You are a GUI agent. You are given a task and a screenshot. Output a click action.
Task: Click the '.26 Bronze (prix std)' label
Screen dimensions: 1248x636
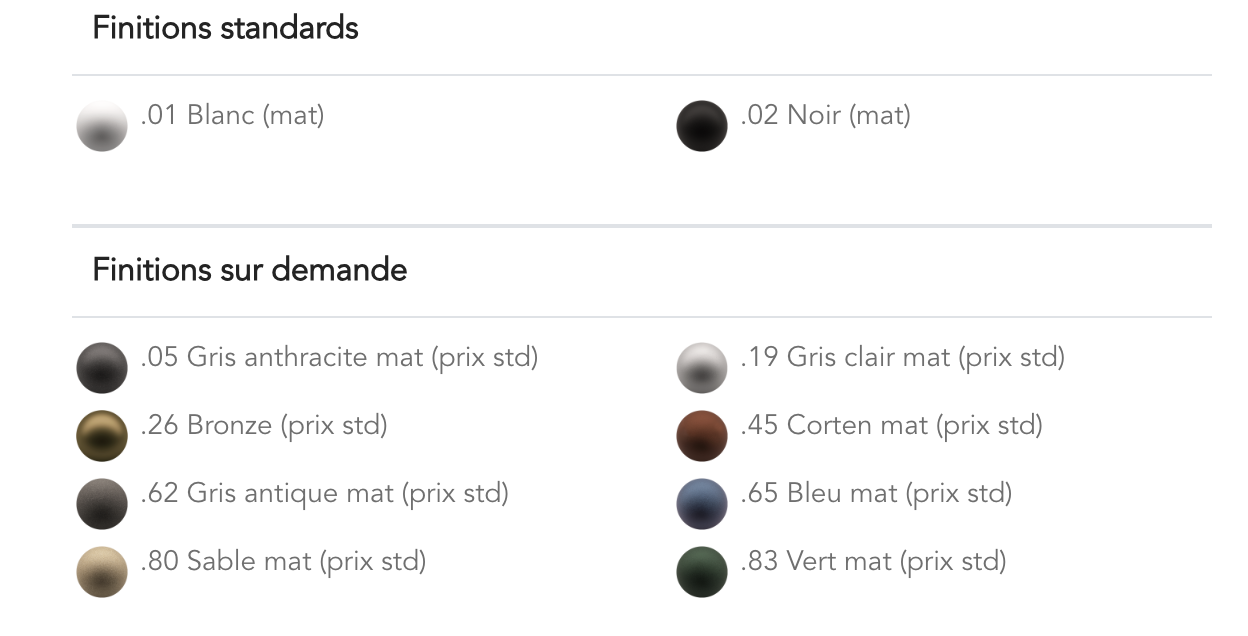(264, 426)
